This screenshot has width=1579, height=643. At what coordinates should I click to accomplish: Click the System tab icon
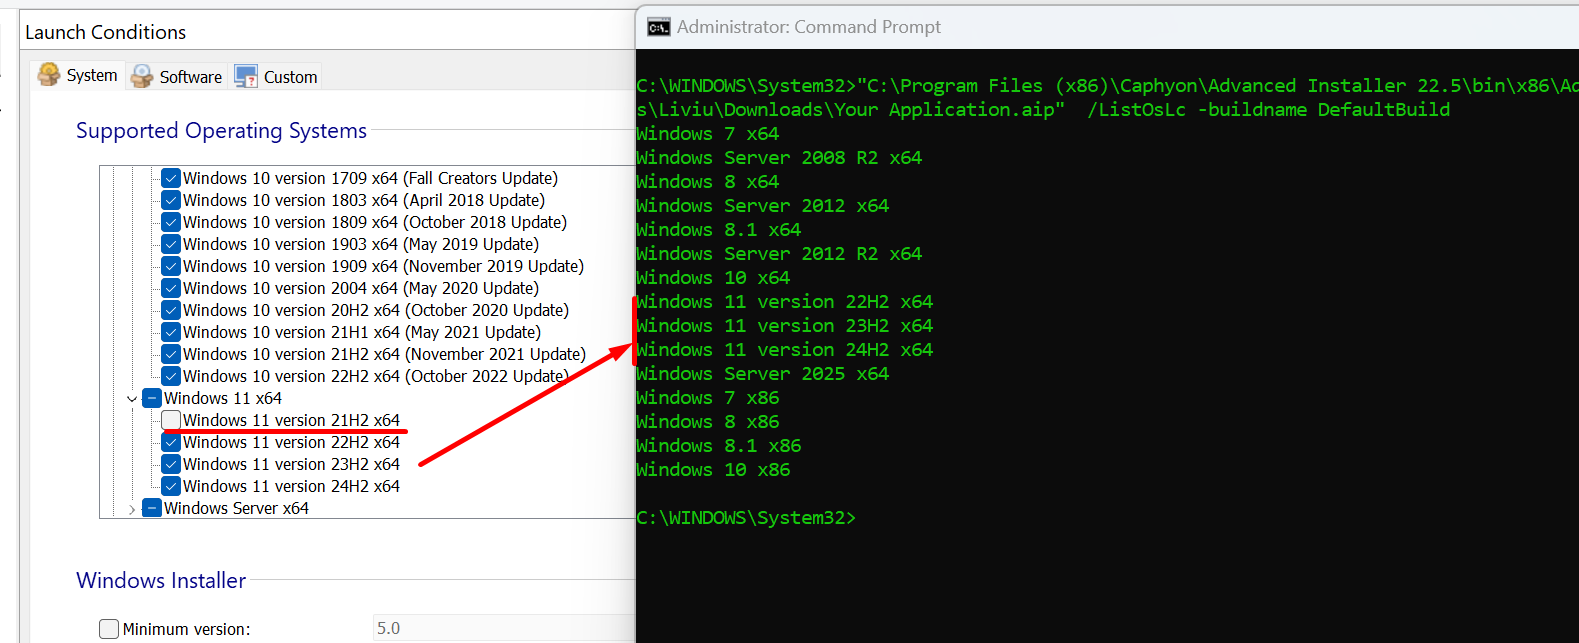(48, 75)
